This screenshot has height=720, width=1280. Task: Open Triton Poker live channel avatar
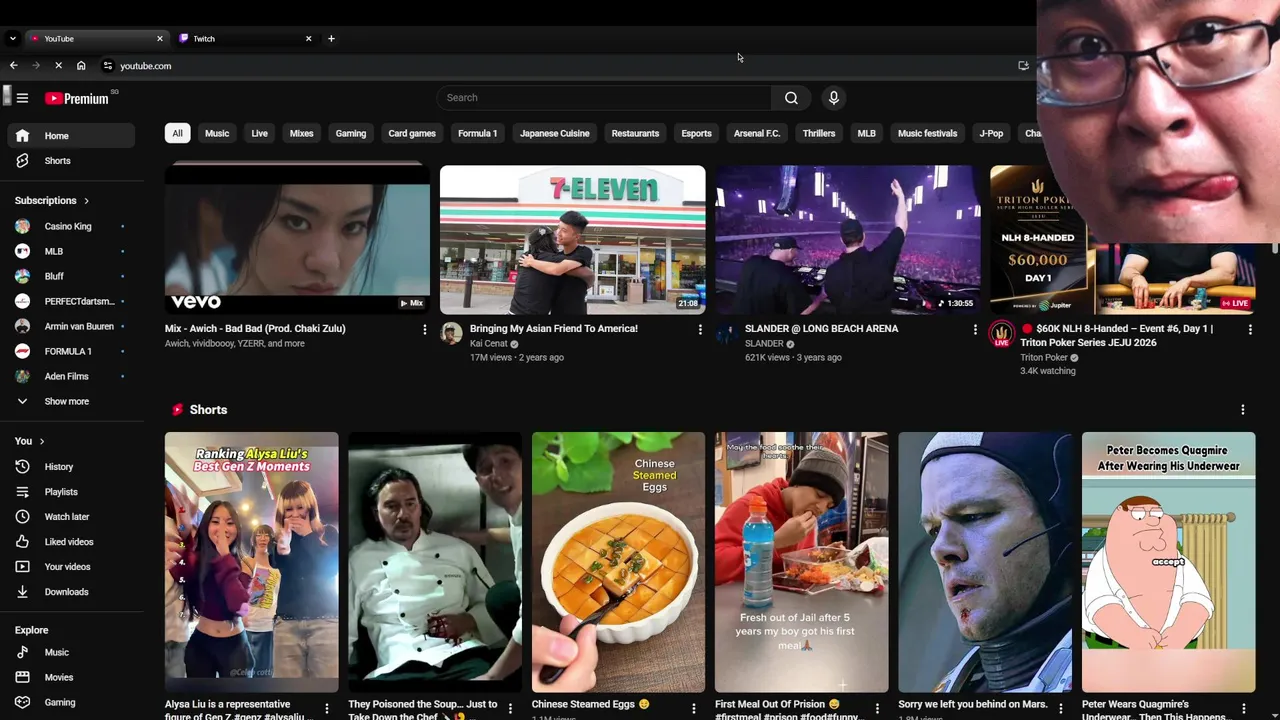[x=1001, y=334]
